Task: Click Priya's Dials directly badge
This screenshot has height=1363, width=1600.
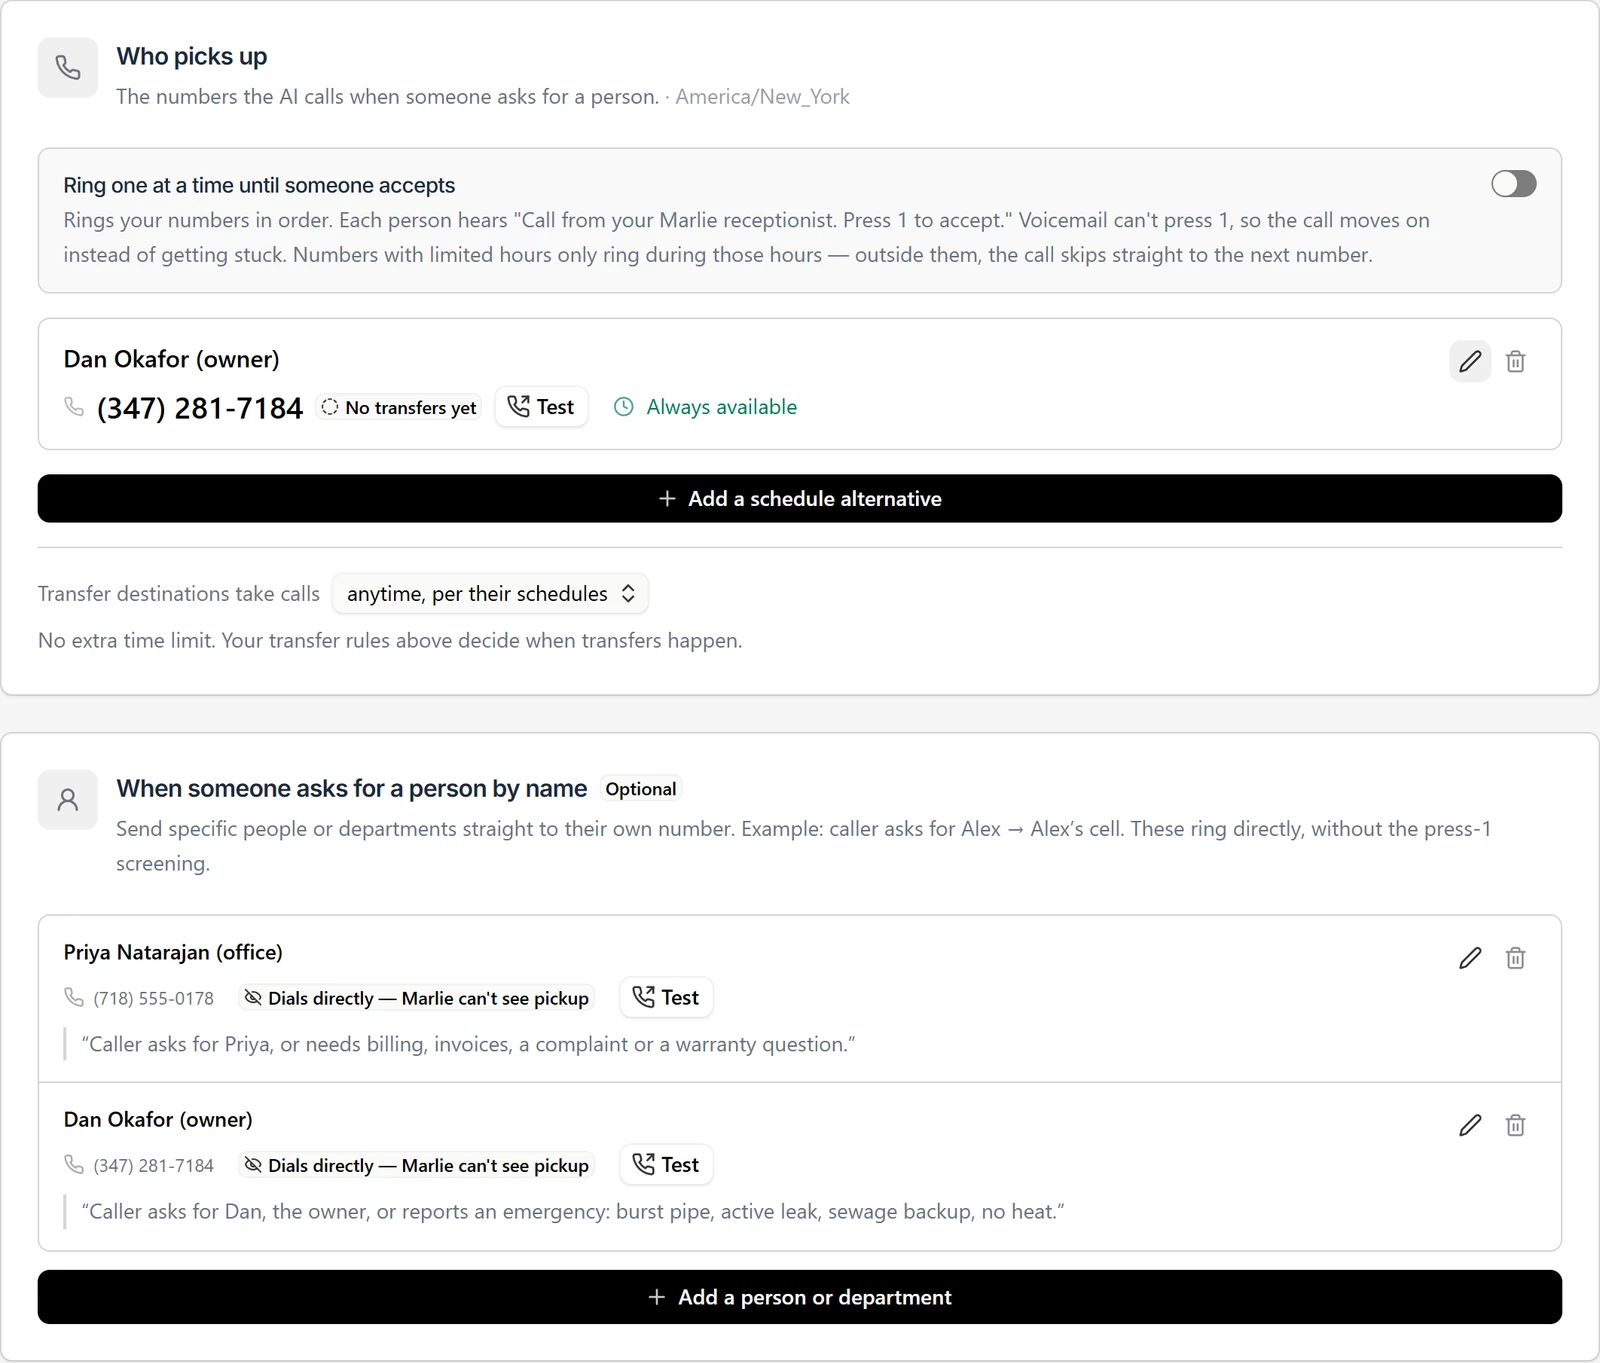Action: [417, 998]
